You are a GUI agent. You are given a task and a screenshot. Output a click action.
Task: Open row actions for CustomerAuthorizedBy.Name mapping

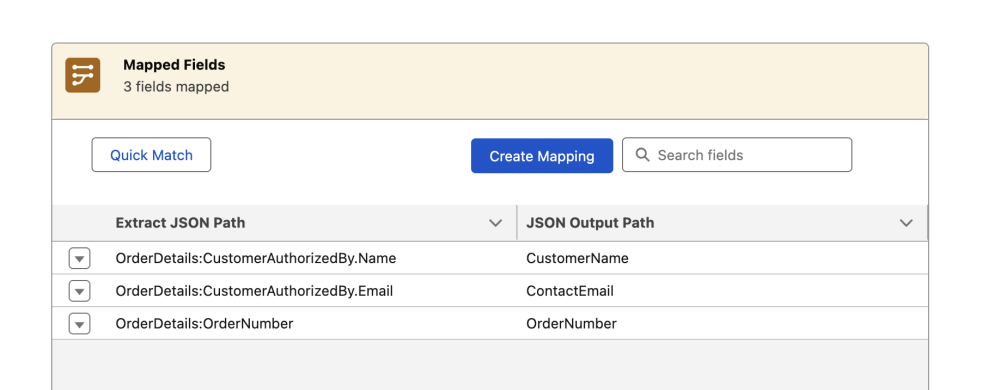[x=79, y=259]
